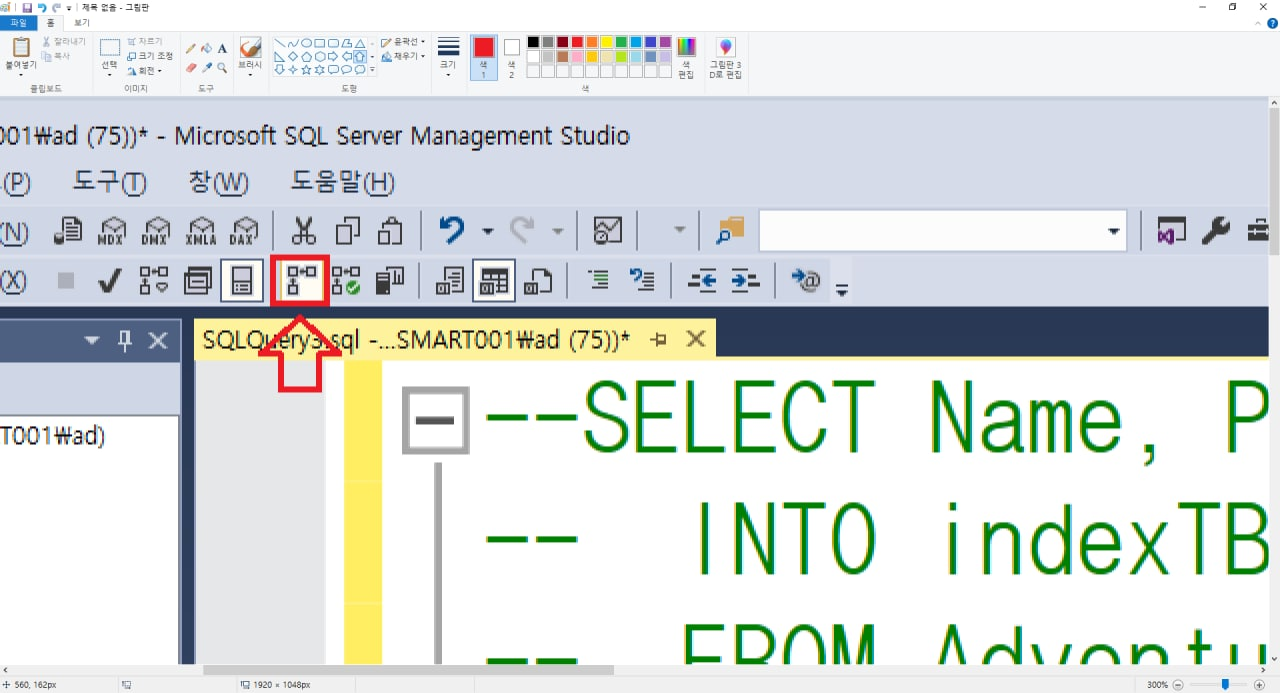
Task: Toggle Include Live Query Statistics icon
Action: (x=346, y=281)
